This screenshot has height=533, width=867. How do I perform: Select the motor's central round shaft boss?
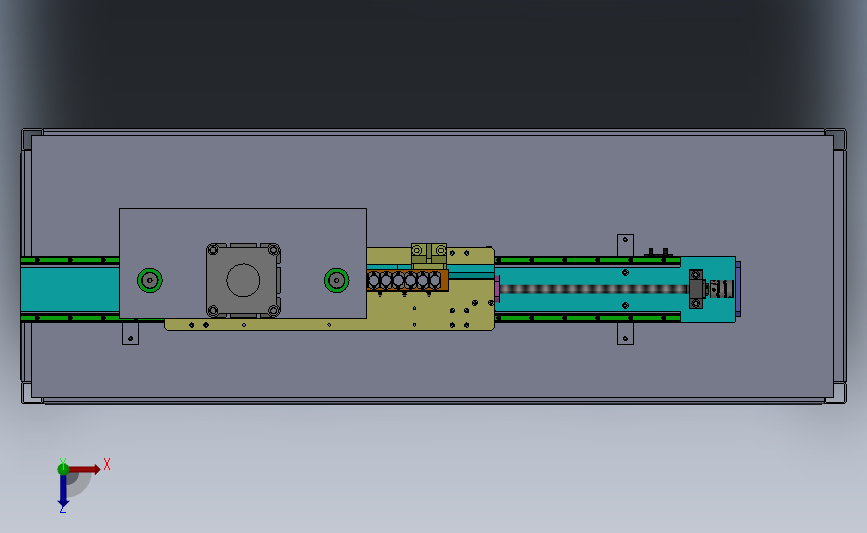tap(243, 280)
